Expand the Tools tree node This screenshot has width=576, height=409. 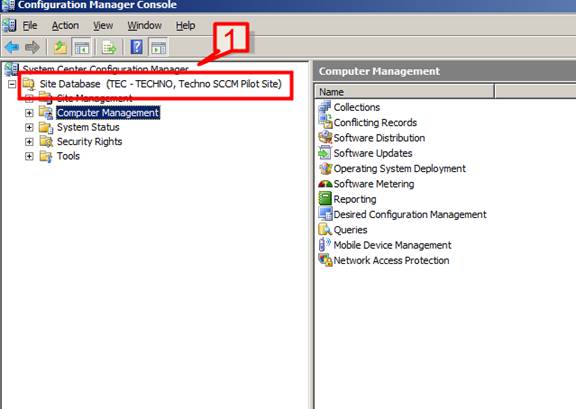29,157
